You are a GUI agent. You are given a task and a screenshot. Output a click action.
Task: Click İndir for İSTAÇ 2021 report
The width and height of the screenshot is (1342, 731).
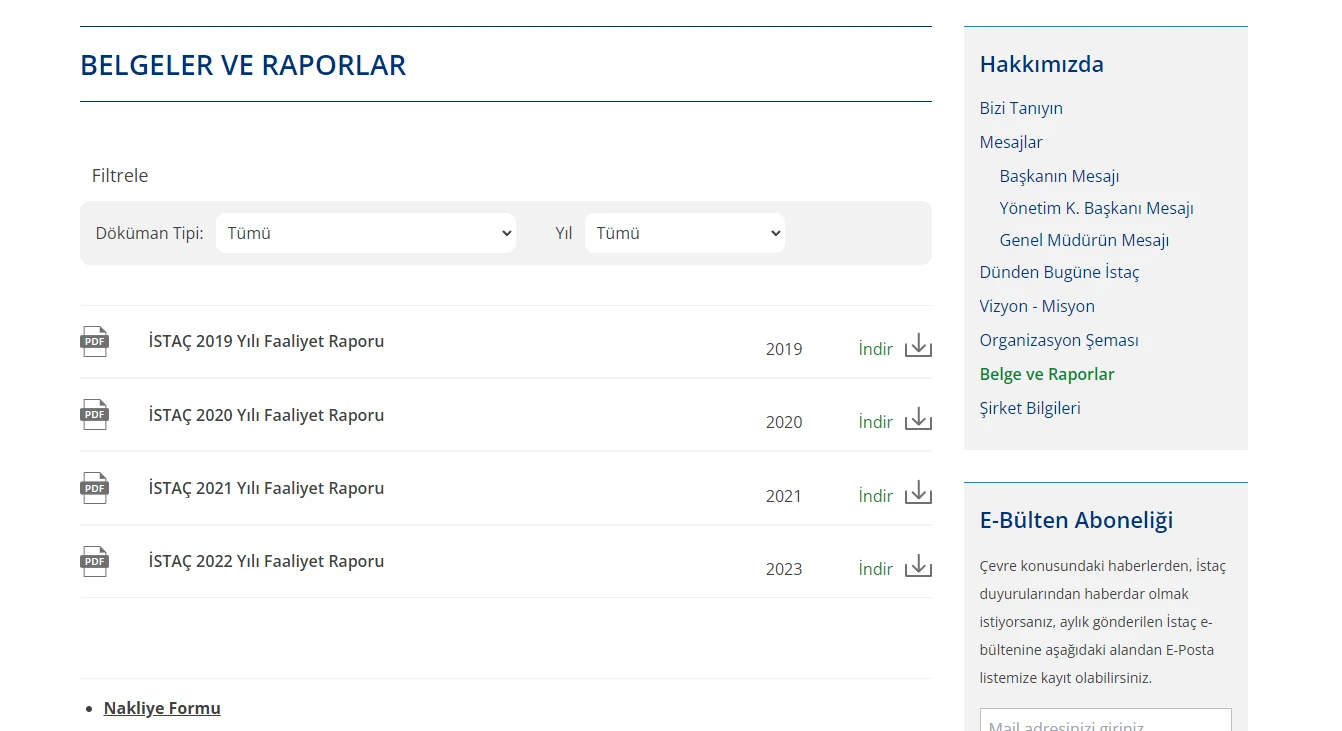click(x=875, y=496)
